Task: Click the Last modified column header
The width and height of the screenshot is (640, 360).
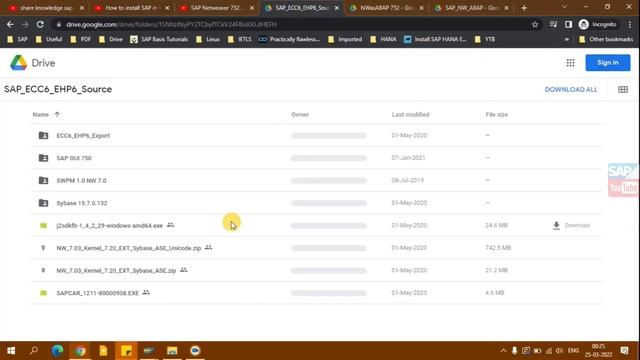Action: tap(410, 115)
